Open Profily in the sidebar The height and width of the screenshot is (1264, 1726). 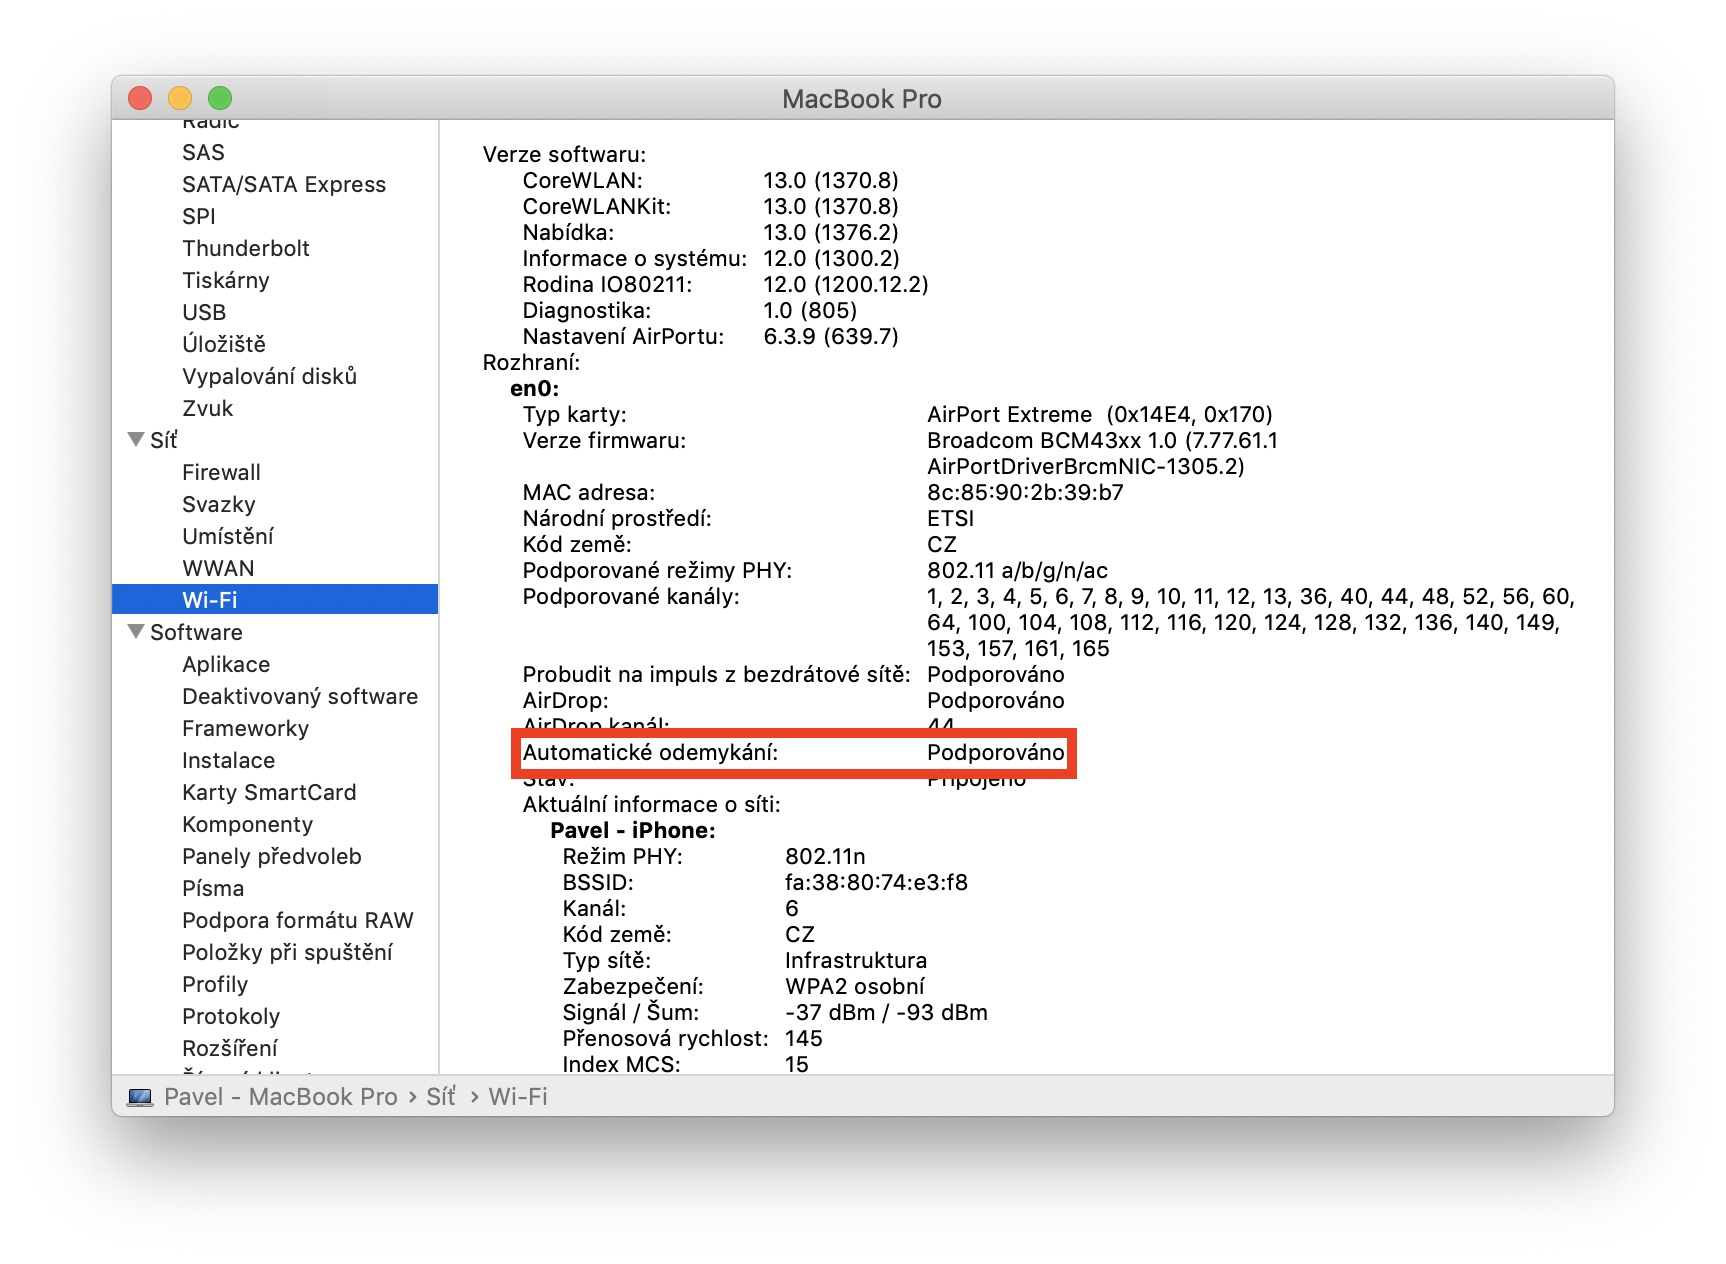[x=215, y=984]
